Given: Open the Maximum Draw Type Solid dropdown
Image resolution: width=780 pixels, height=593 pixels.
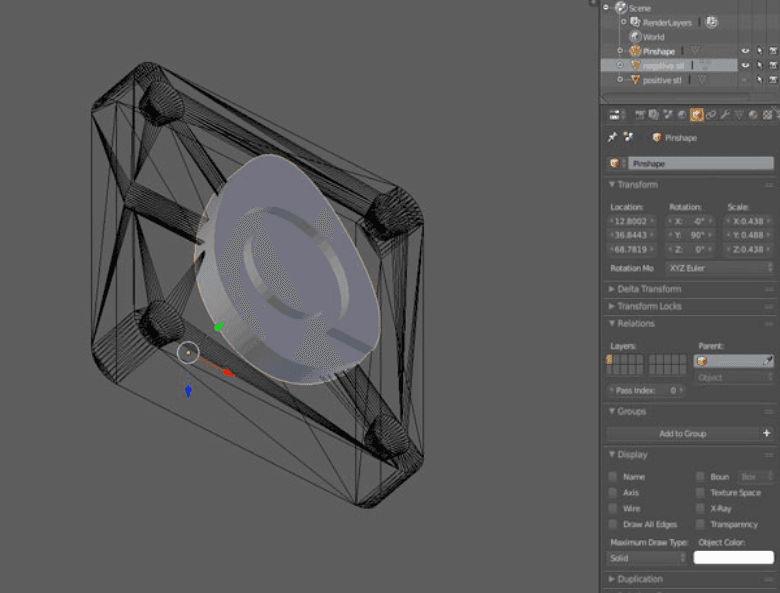Looking at the screenshot, I should click(x=648, y=557).
